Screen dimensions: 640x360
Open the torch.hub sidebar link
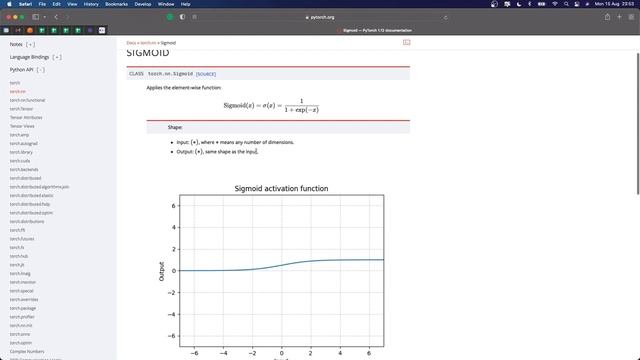(19, 256)
